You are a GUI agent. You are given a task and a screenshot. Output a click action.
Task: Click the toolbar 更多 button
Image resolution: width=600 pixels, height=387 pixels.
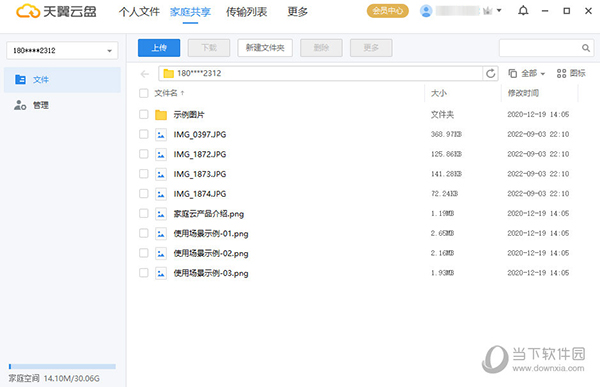(x=371, y=48)
